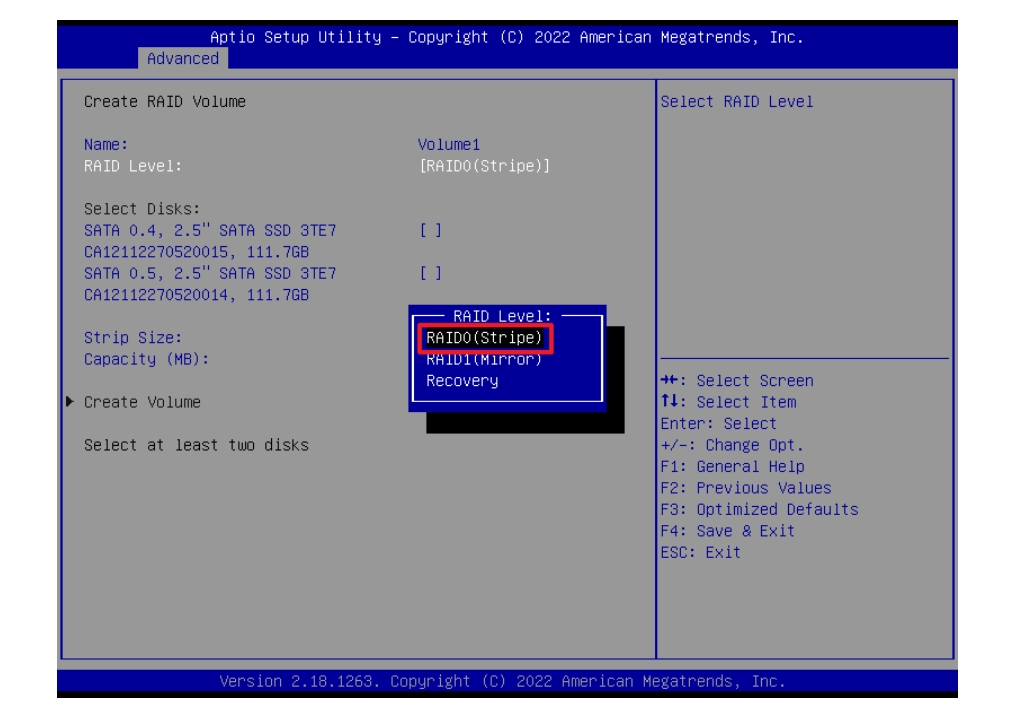Check the SATA 0.4 disk checkbox
The image size is (1016, 726).
[430, 231]
